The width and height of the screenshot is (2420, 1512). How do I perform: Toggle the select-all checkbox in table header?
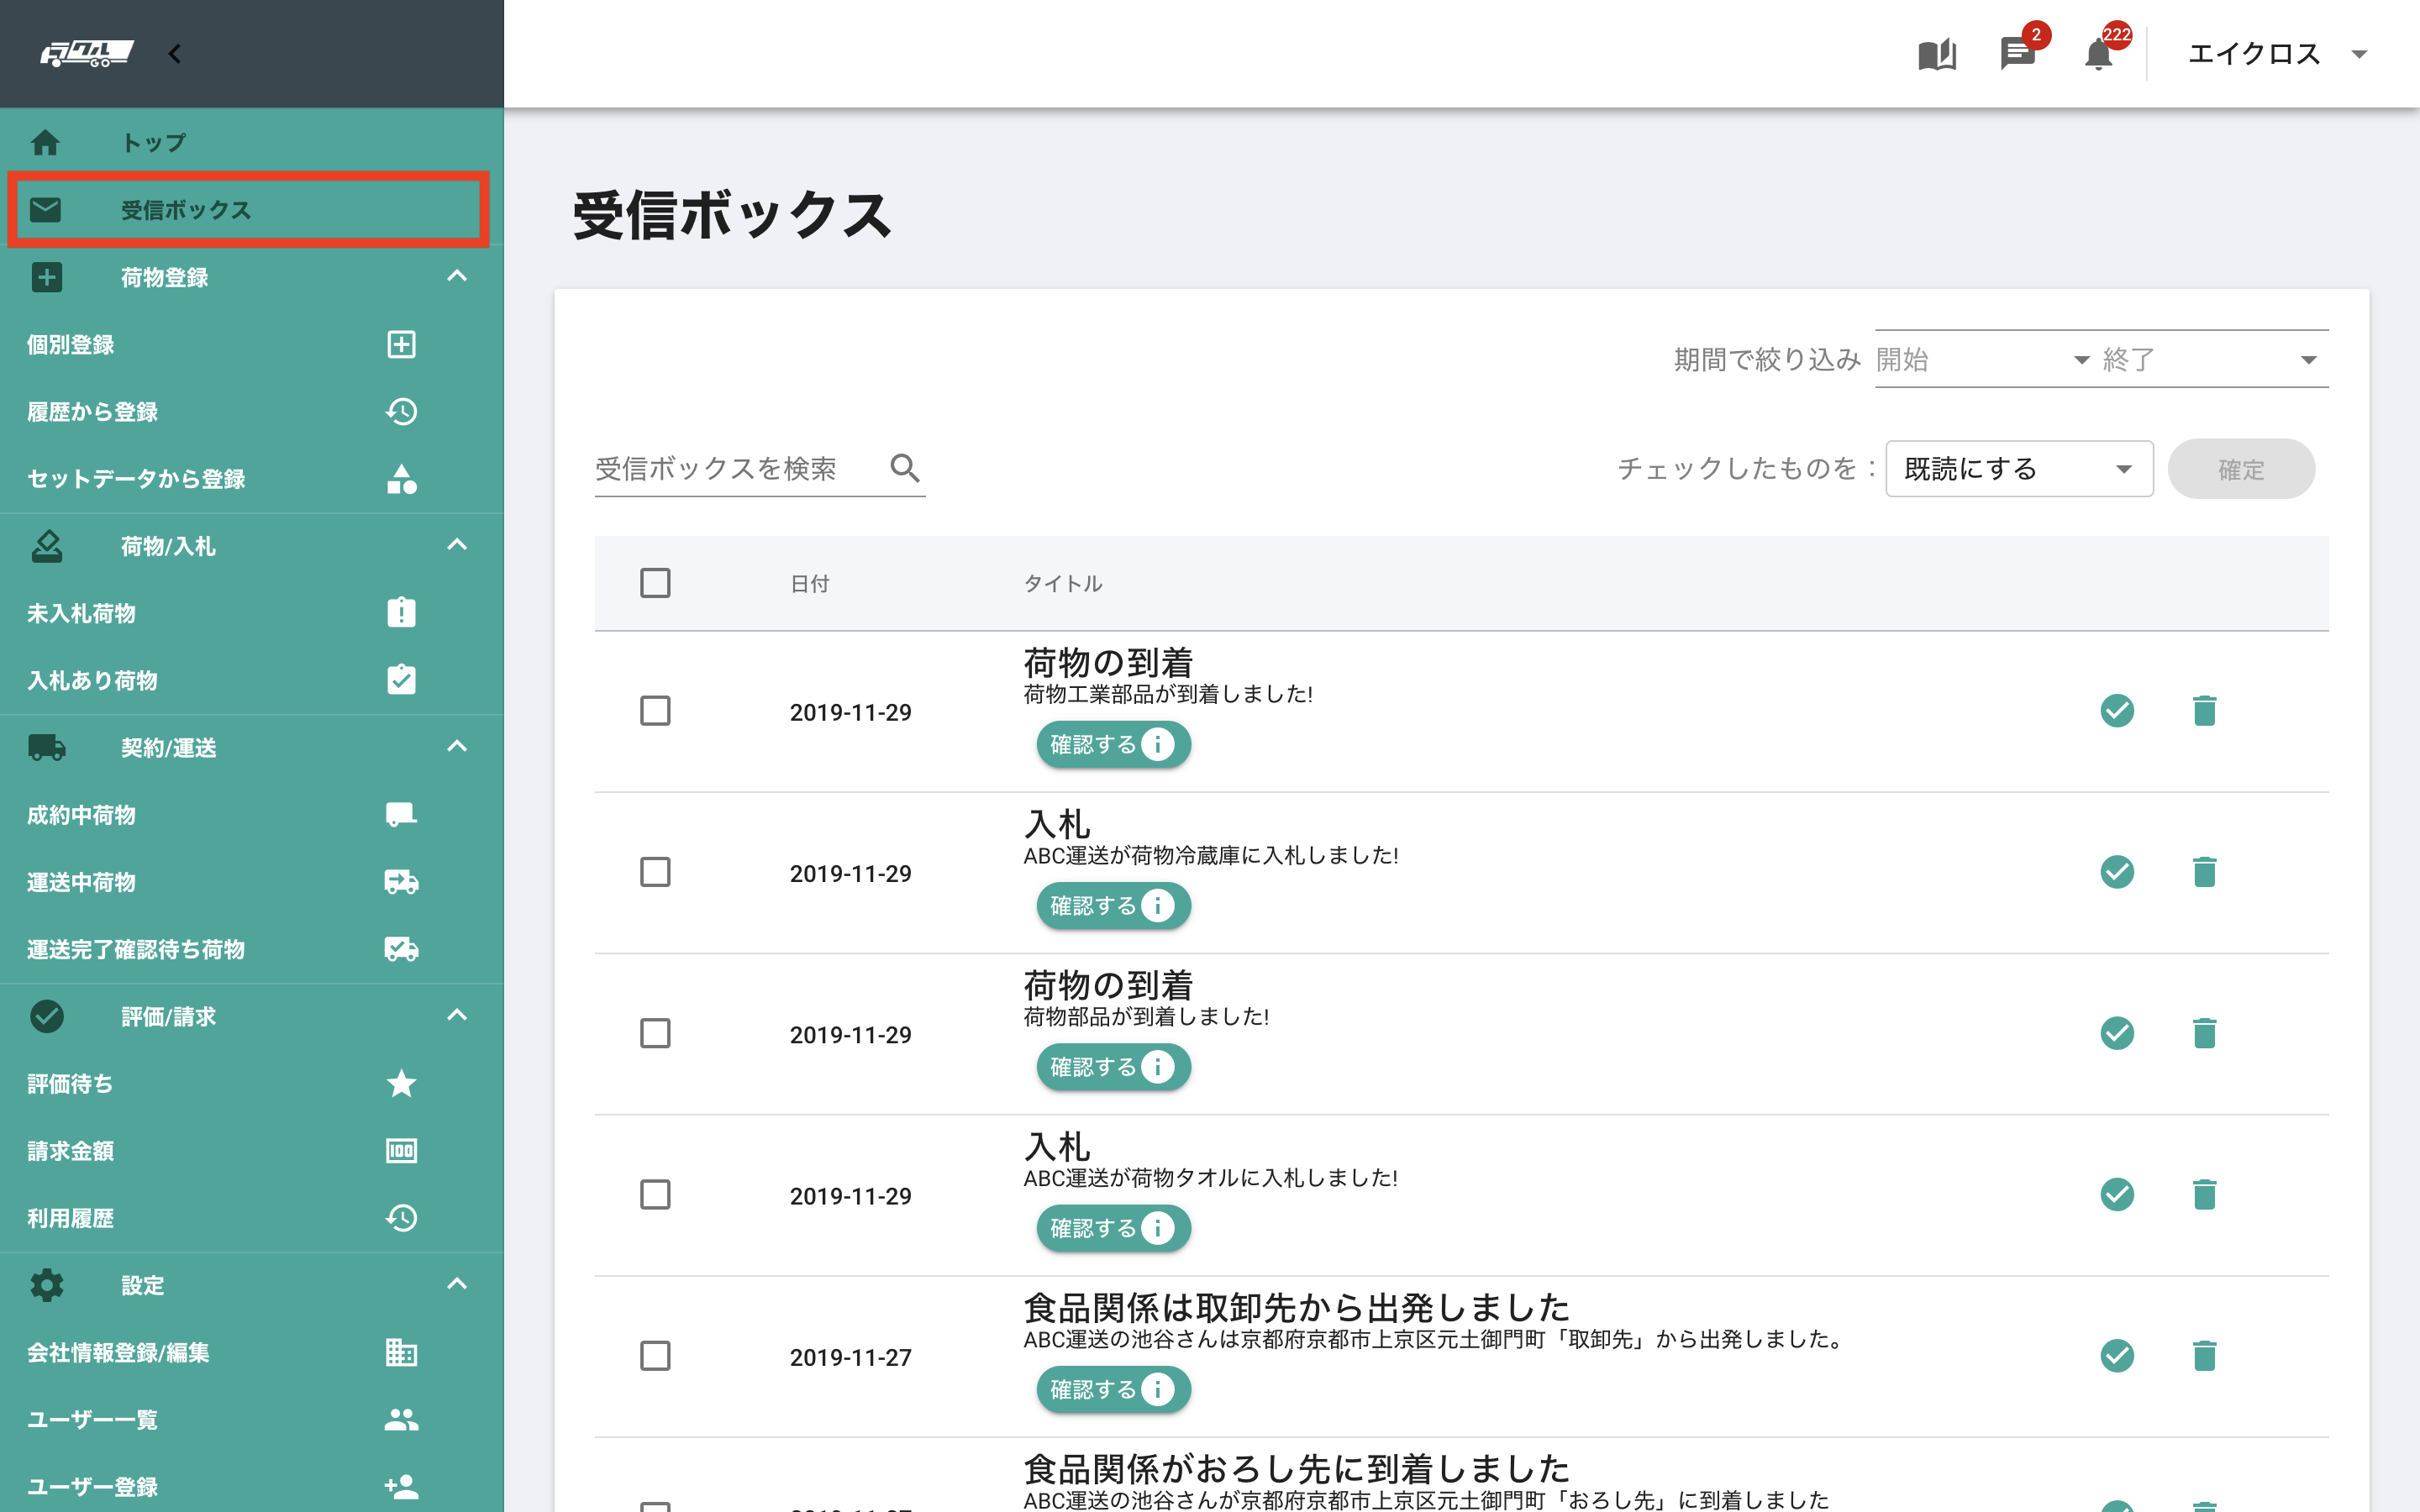pos(655,583)
